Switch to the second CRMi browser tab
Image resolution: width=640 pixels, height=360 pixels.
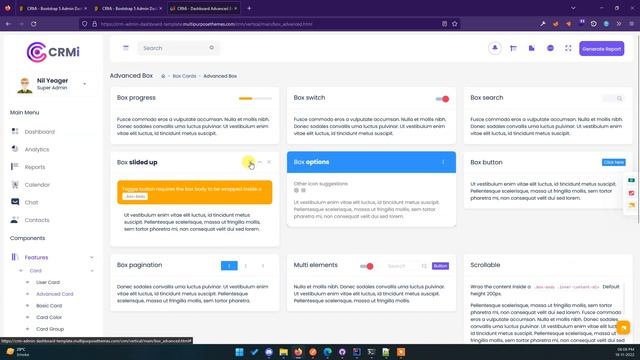128,8
